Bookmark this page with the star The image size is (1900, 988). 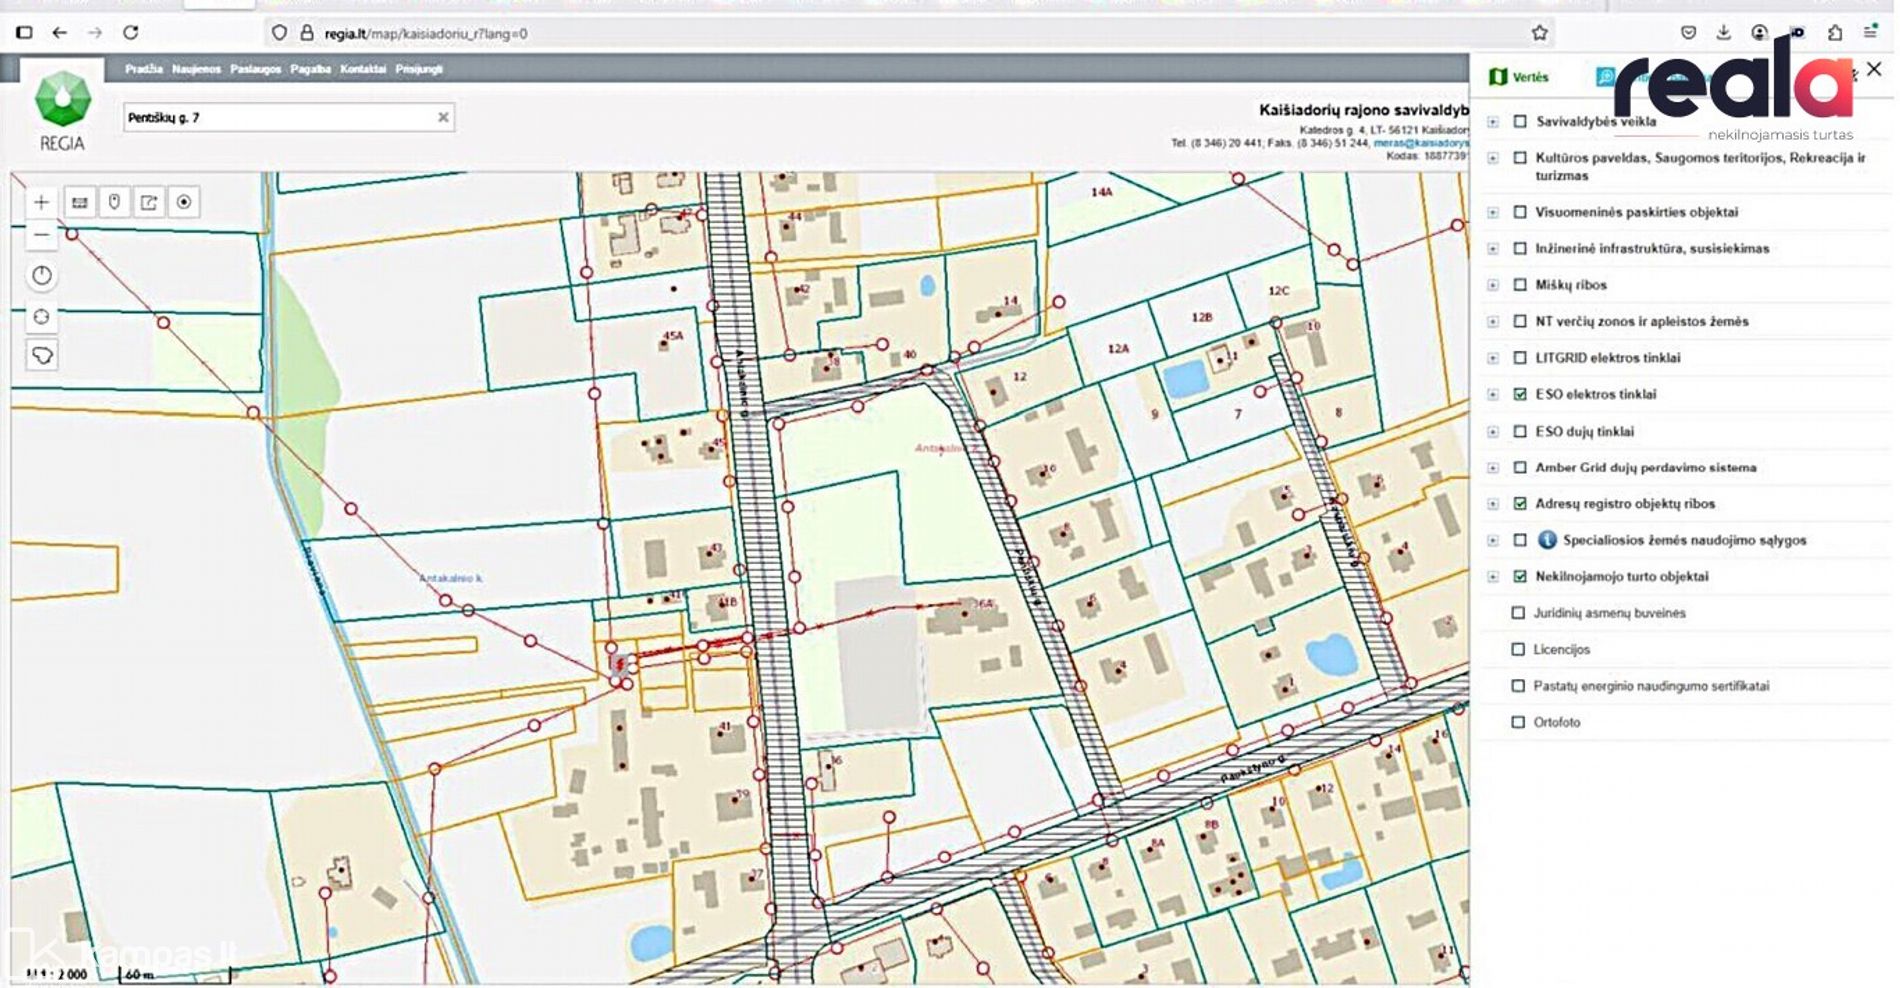pyautogui.click(x=1540, y=33)
